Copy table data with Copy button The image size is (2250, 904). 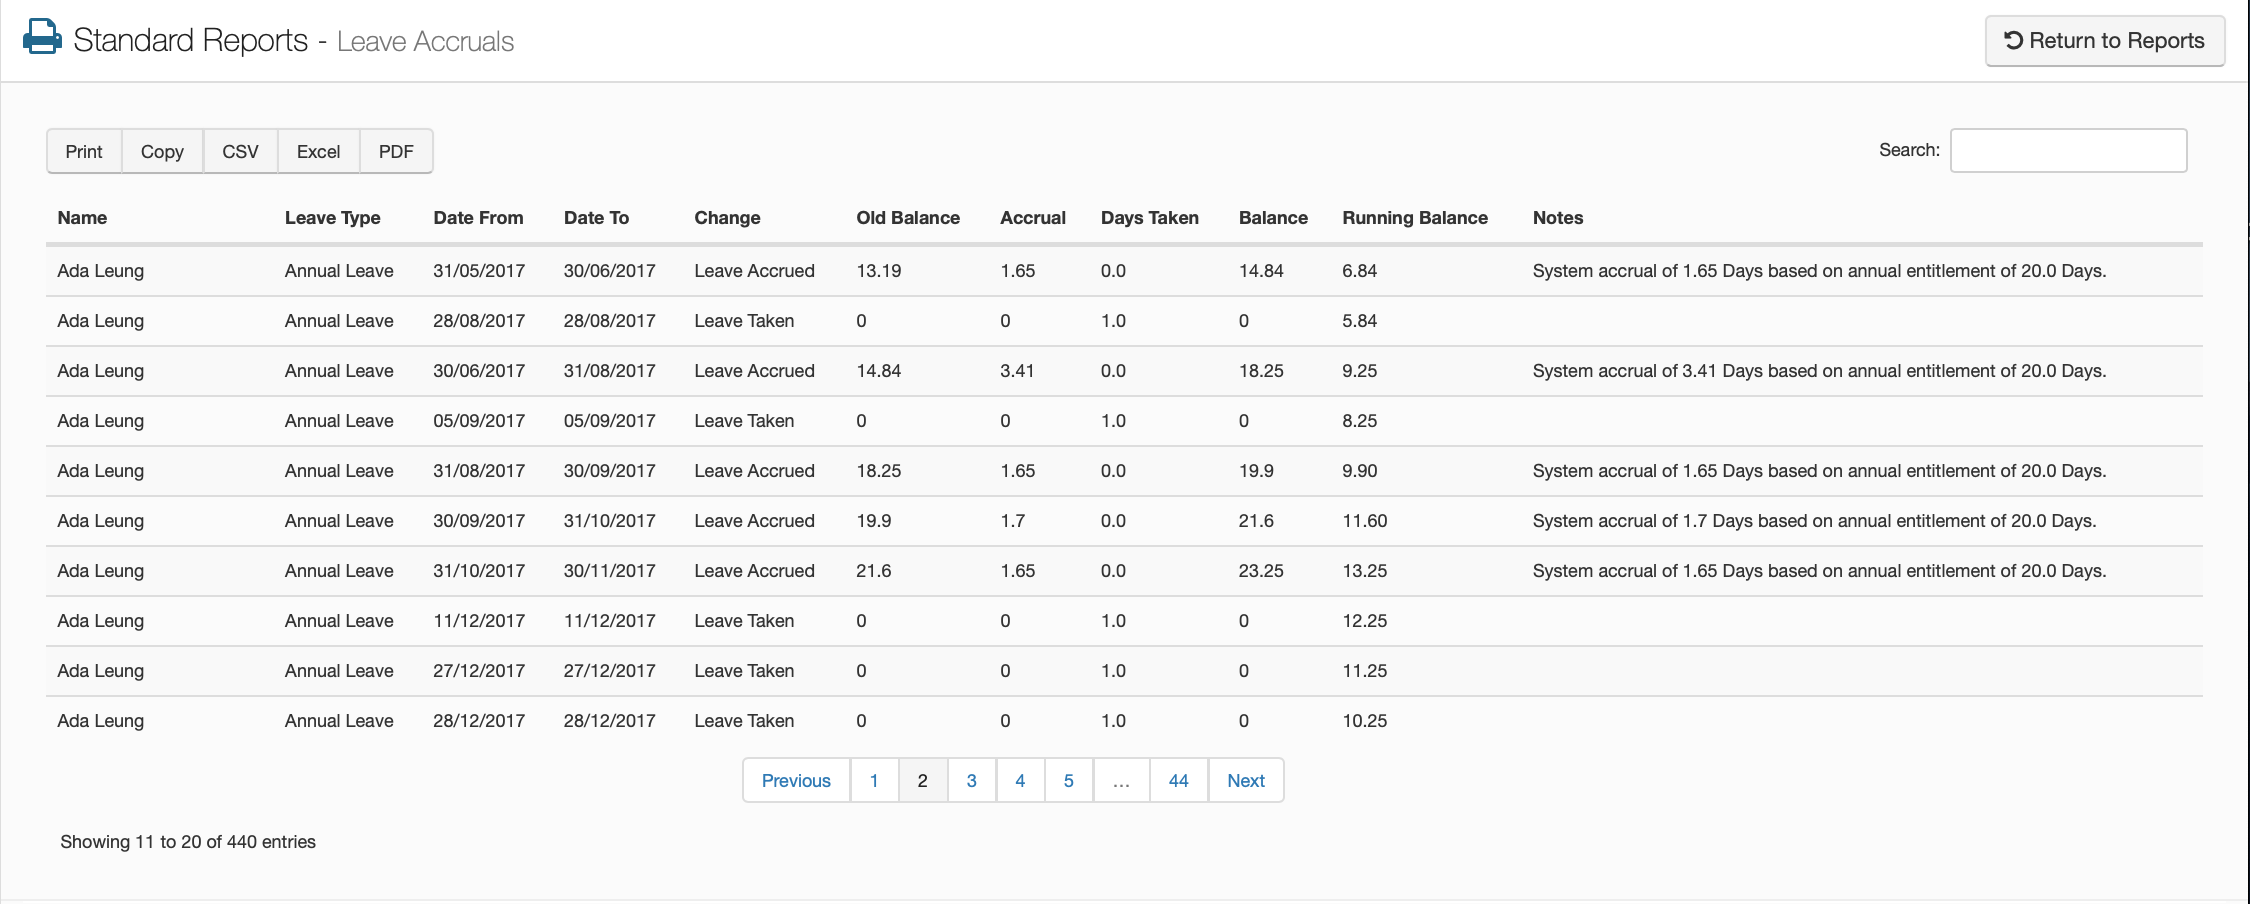162,151
